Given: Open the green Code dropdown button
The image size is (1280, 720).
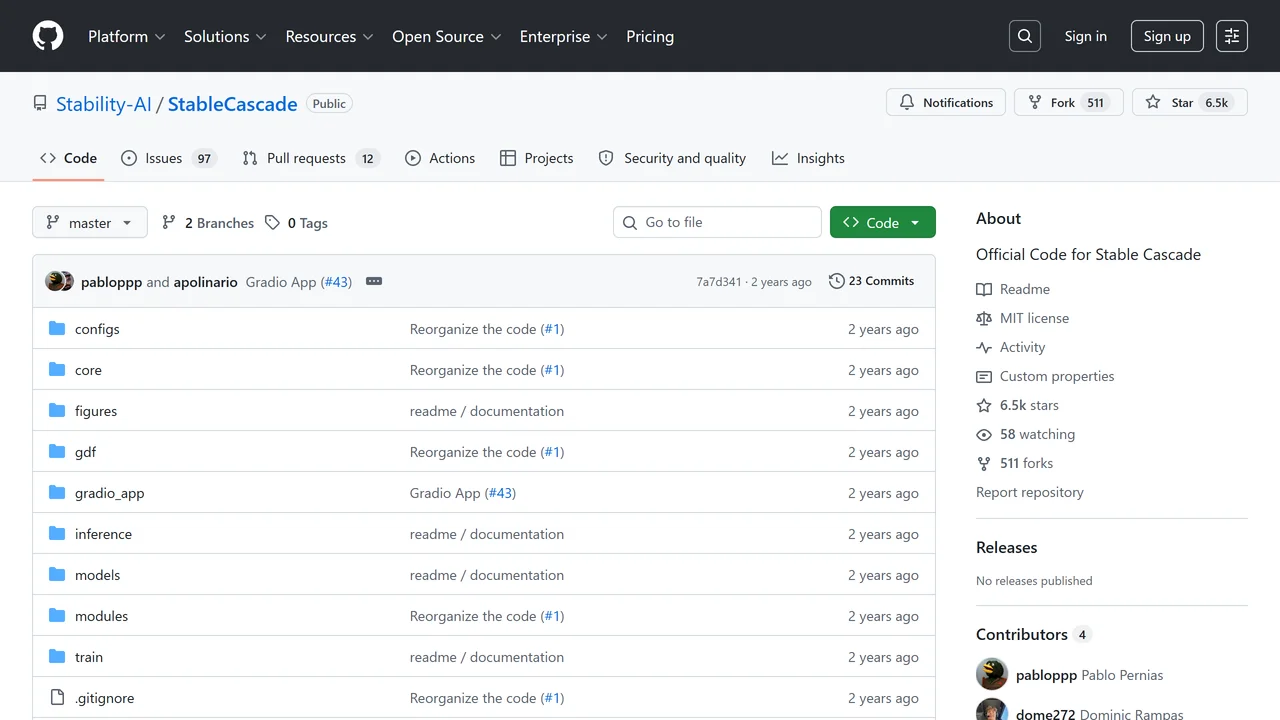Looking at the screenshot, I should click(x=883, y=222).
